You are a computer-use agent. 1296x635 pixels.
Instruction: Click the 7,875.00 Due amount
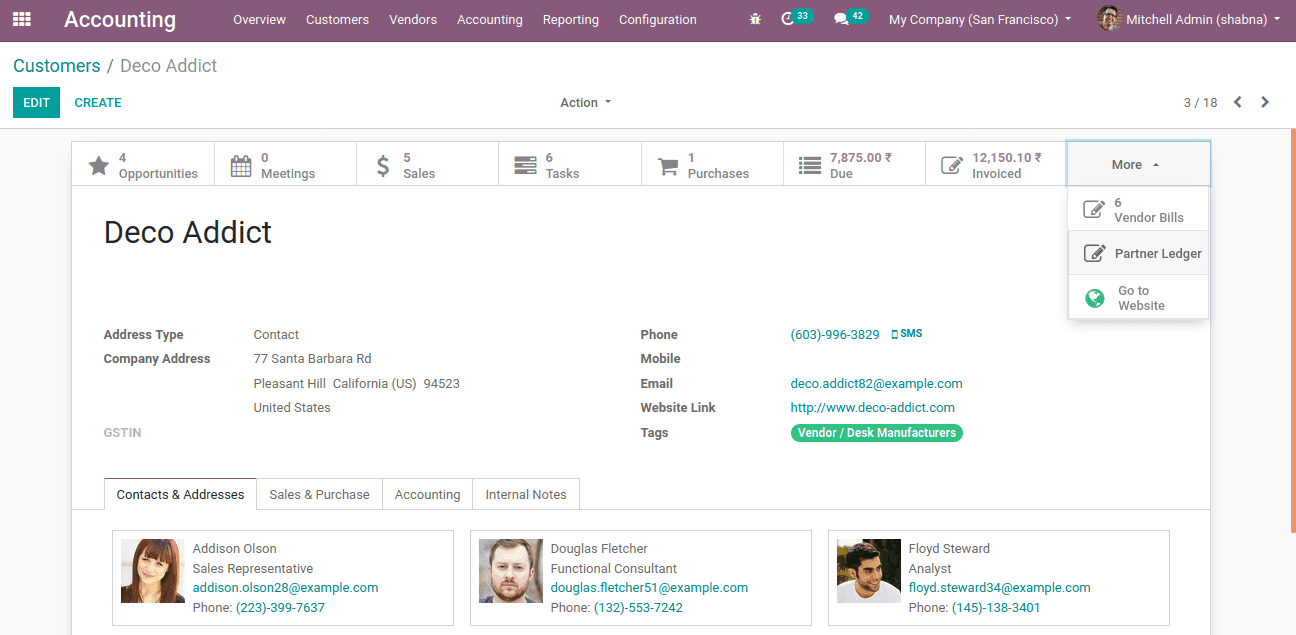click(861, 158)
